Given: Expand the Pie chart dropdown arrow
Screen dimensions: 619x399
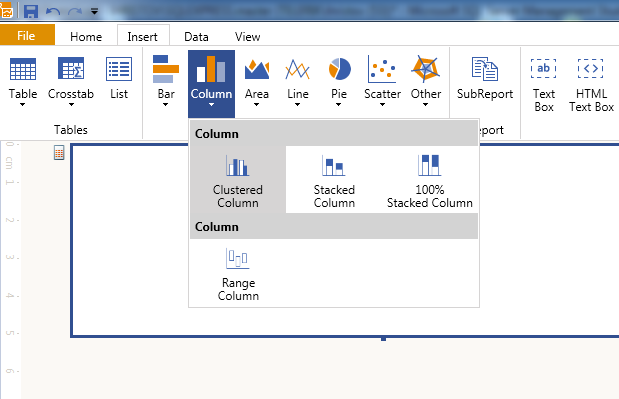Looking at the screenshot, I should pyautogui.click(x=339, y=105).
